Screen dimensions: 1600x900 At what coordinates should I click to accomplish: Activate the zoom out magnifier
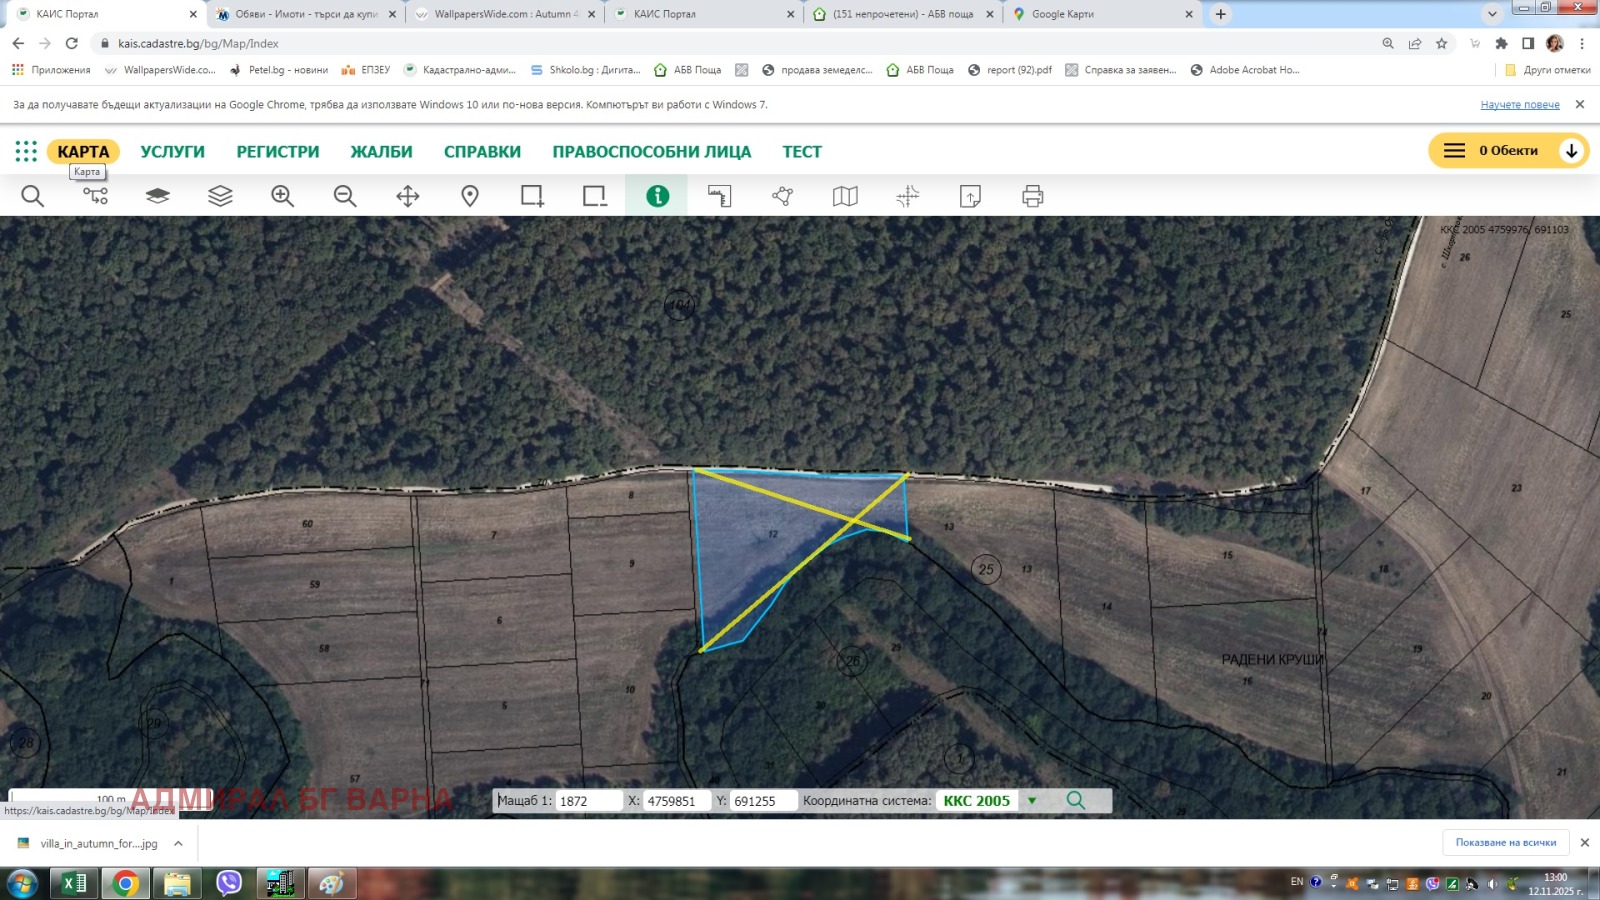click(345, 196)
